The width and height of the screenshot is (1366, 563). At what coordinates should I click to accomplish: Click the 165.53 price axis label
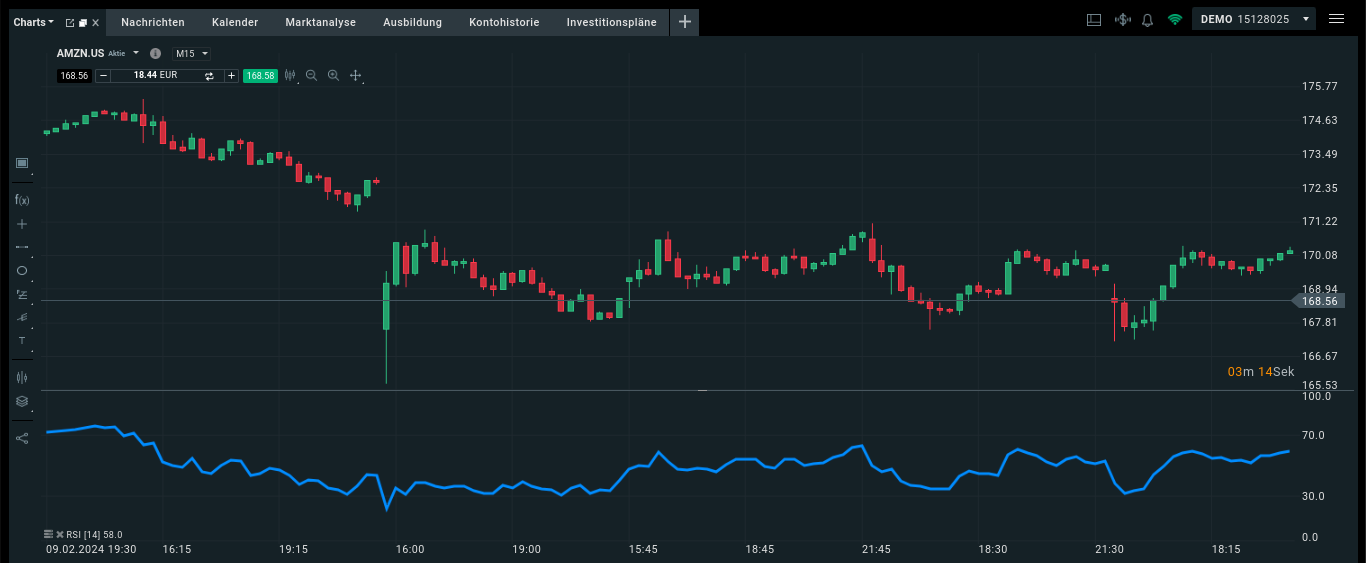point(1320,385)
